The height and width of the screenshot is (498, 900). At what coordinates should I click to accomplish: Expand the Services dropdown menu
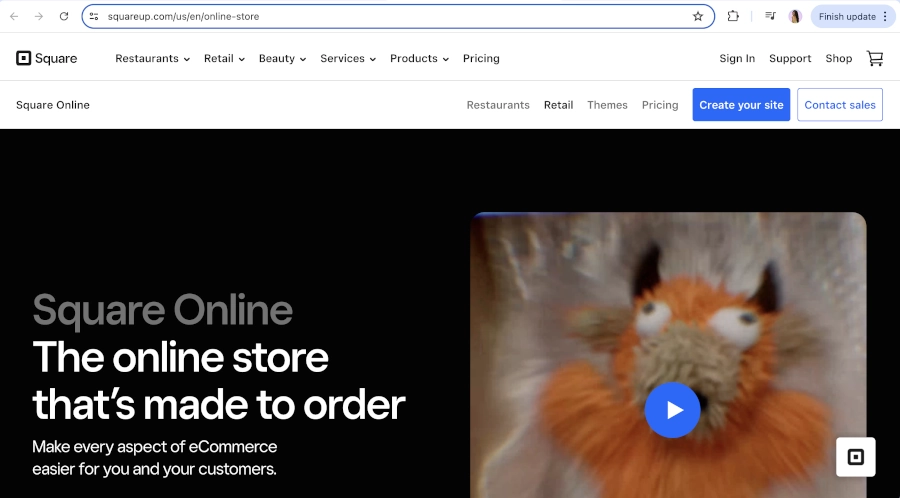pos(348,58)
